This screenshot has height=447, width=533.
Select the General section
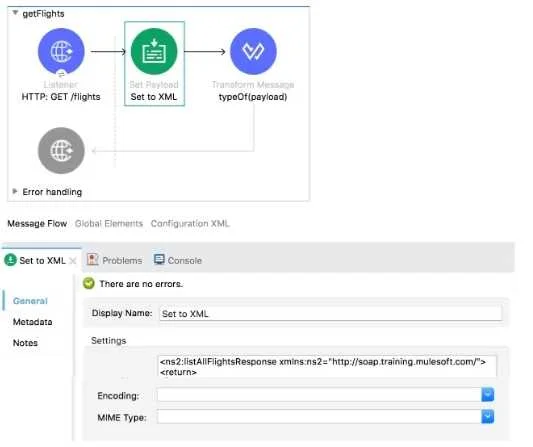[30, 301]
